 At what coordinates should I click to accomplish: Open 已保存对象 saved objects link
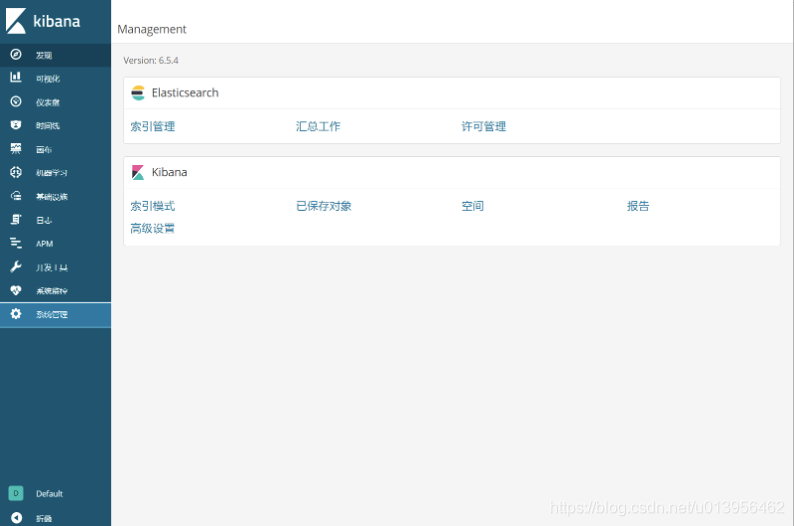tap(324, 206)
